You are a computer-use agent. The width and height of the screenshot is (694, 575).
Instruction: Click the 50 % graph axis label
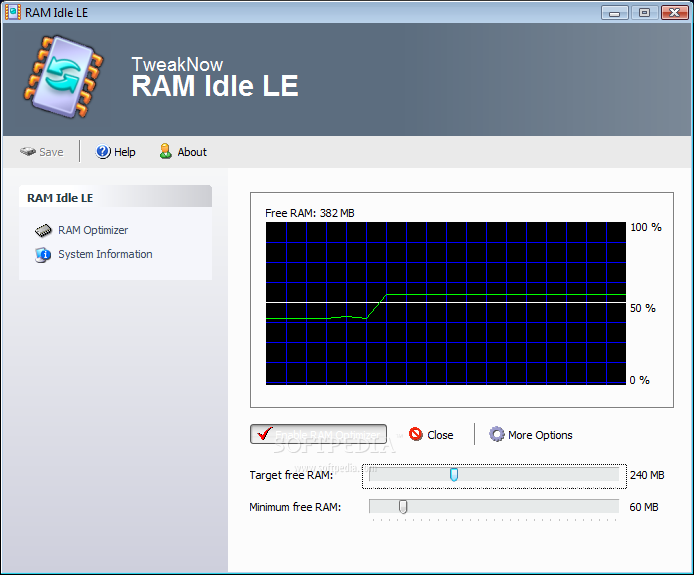[x=643, y=308]
